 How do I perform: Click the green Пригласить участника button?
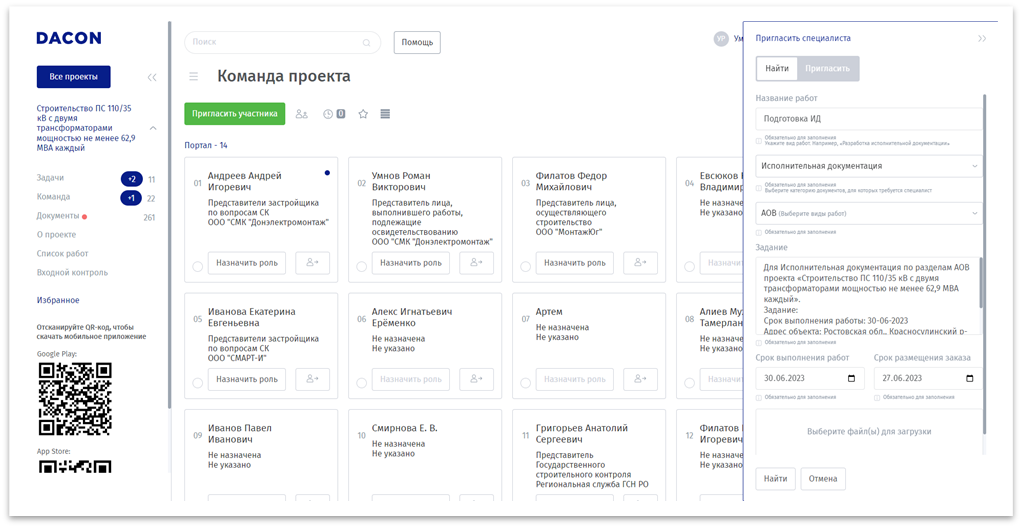[234, 114]
